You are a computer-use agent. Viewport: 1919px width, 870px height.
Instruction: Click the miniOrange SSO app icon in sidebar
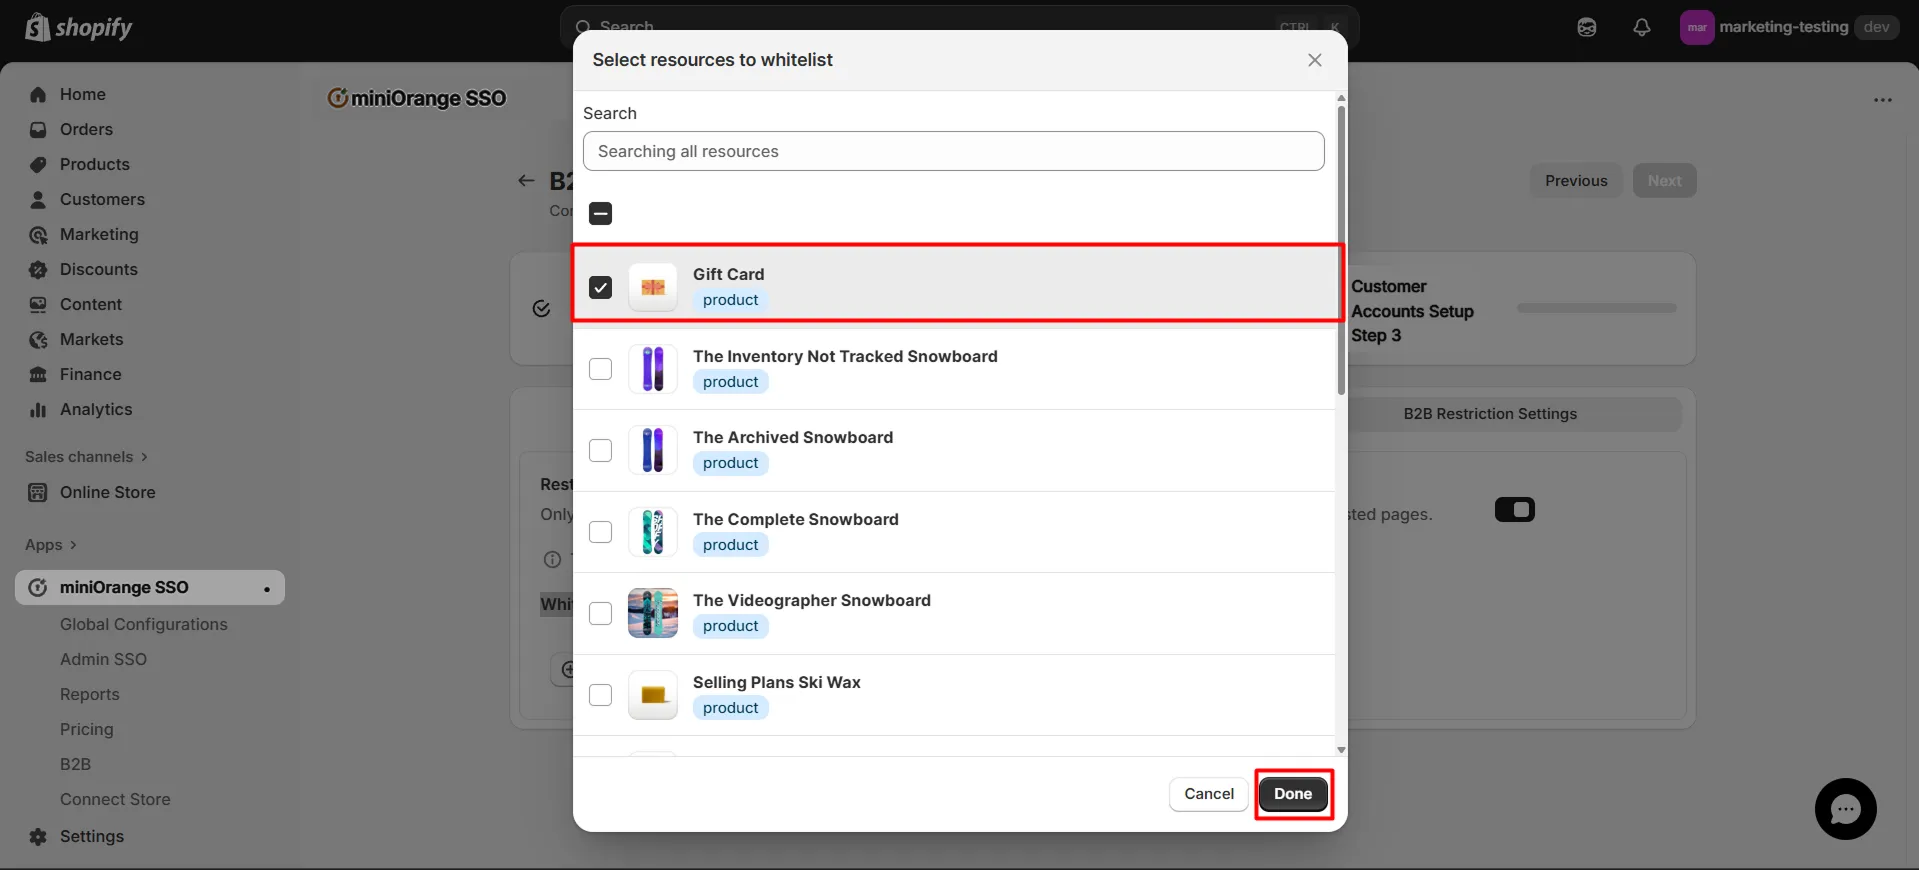point(38,587)
